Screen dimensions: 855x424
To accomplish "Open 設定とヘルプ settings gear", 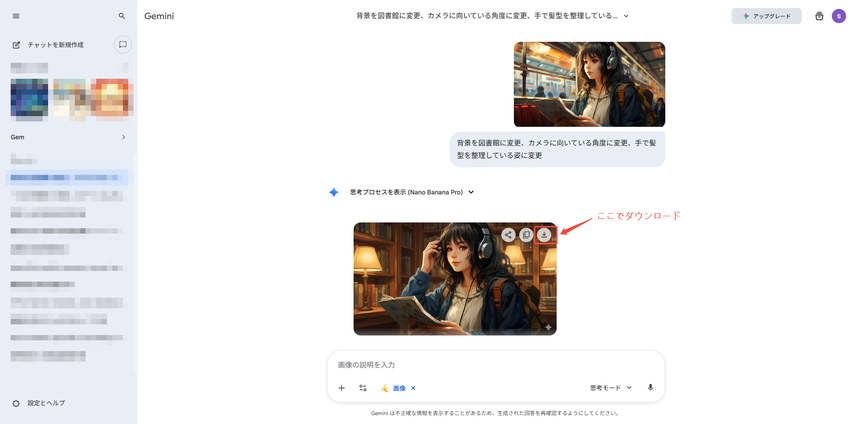I will (x=16, y=403).
